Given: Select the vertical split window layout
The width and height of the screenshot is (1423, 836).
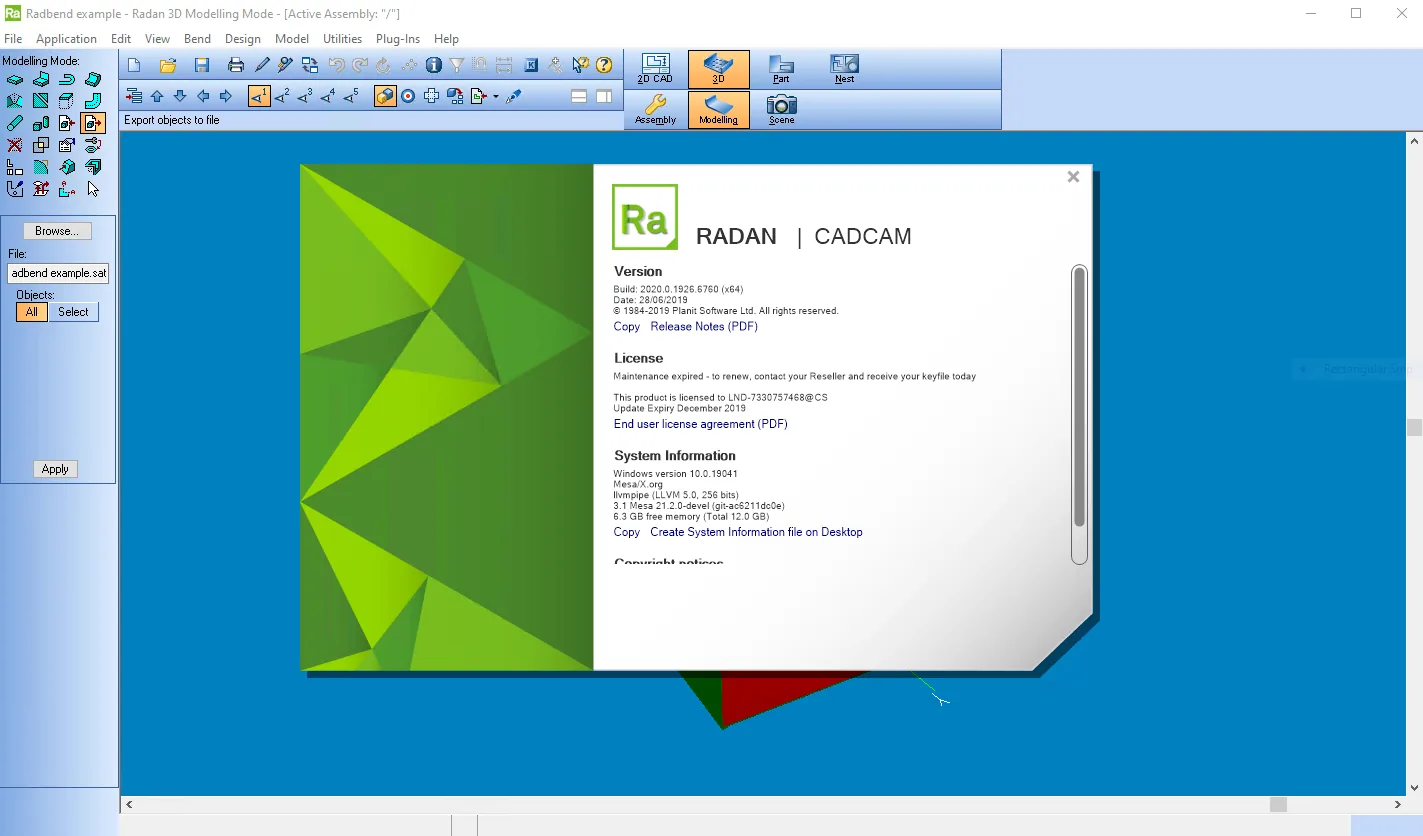Looking at the screenshot, I should click(x=604, y=96).
